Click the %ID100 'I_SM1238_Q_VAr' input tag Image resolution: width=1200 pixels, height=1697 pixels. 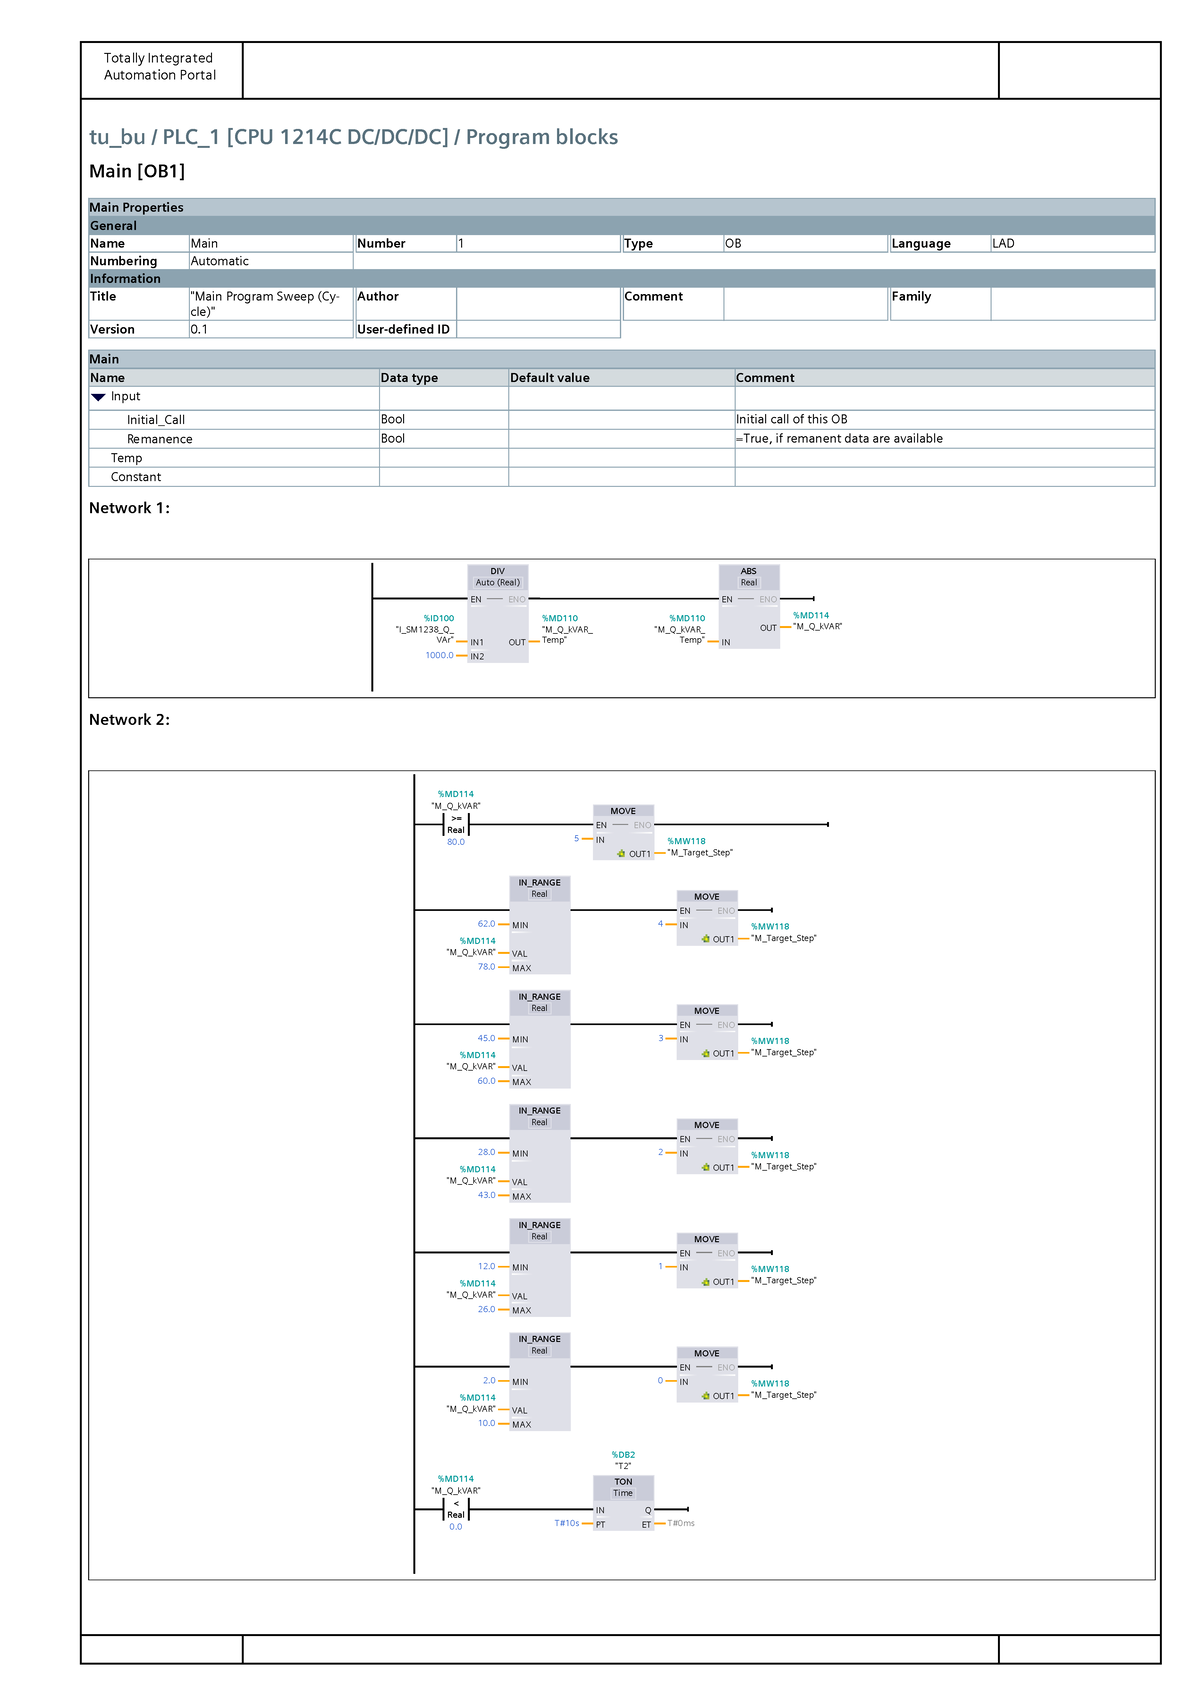[x=426, y=629]
